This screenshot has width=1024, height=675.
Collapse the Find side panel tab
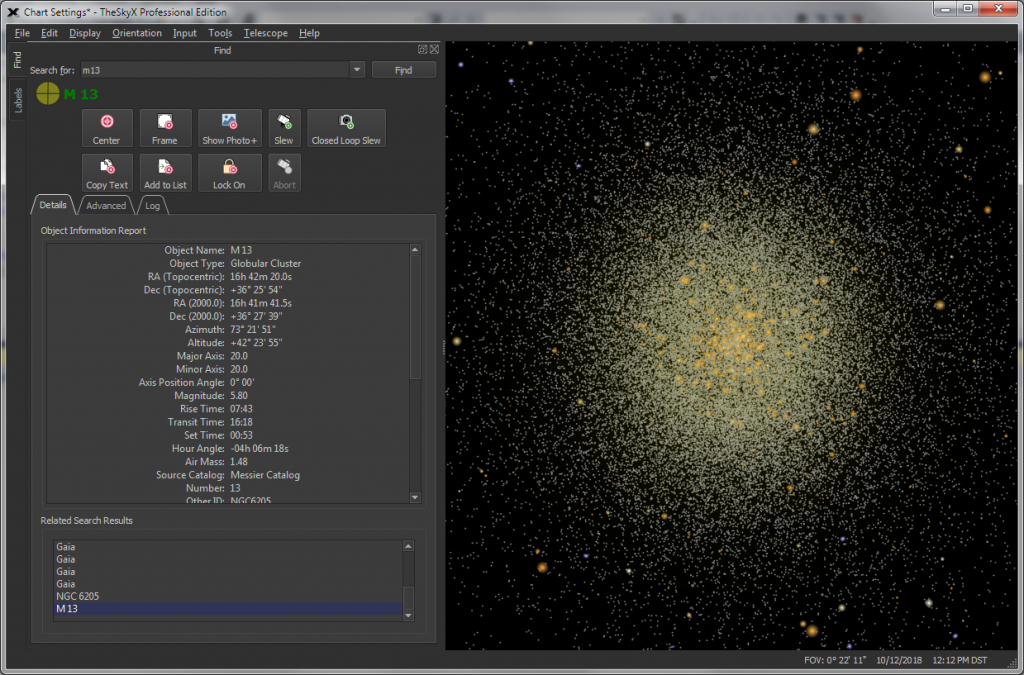point(17,60)
